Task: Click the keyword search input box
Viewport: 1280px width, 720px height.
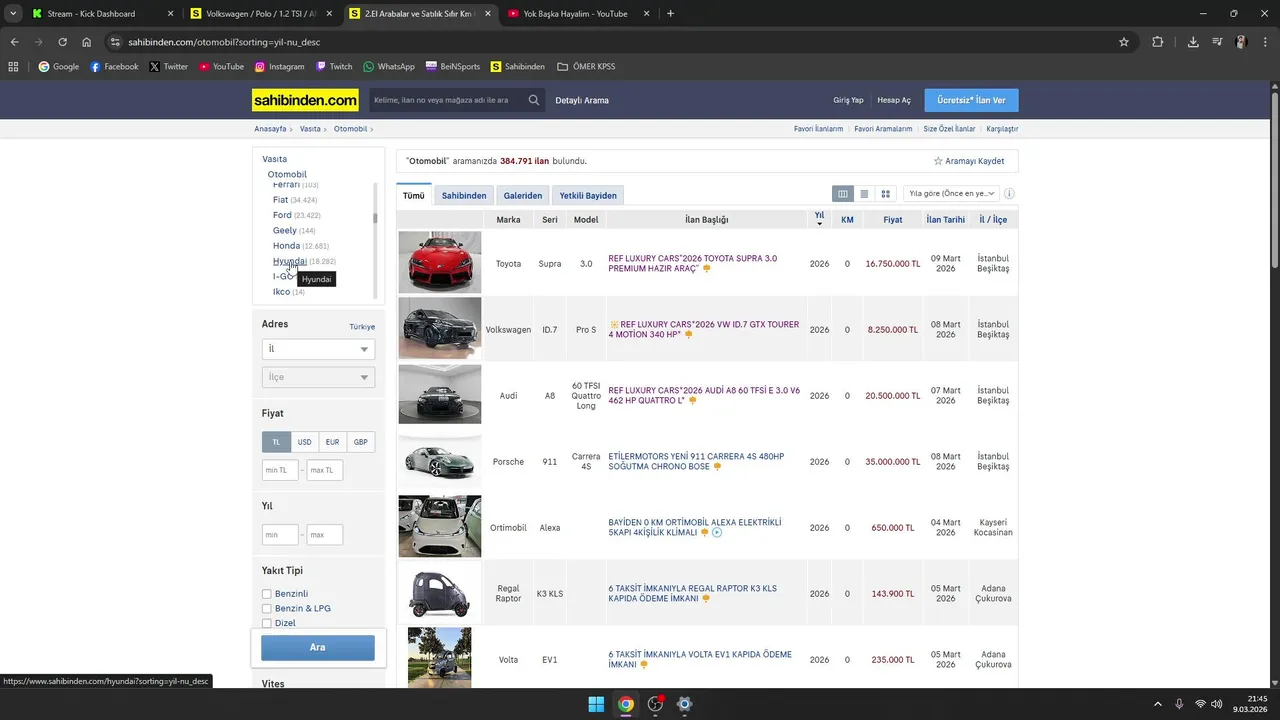Action: [x=448, y=100]
